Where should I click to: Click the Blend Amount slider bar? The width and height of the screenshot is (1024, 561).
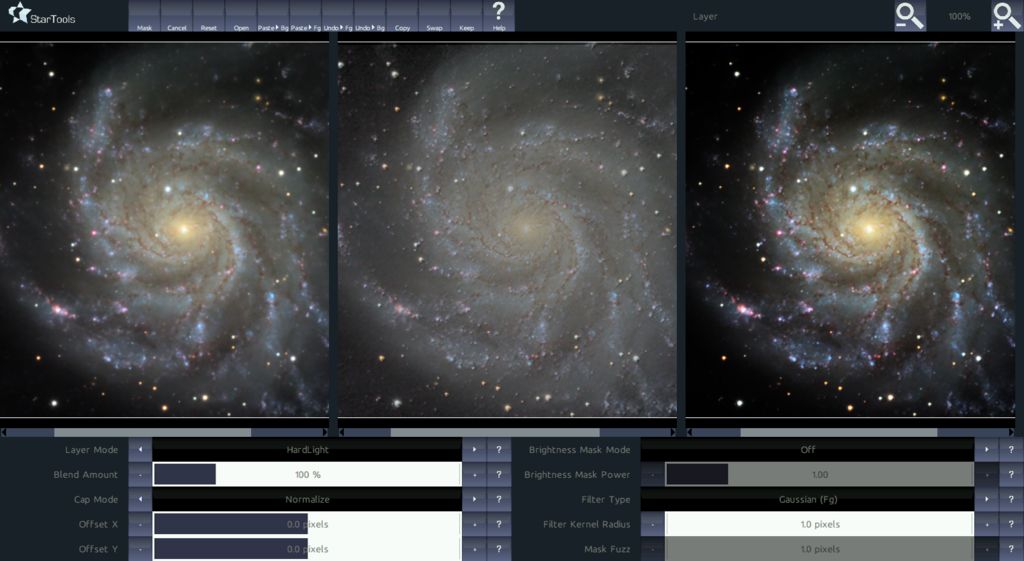coord(307,475)
